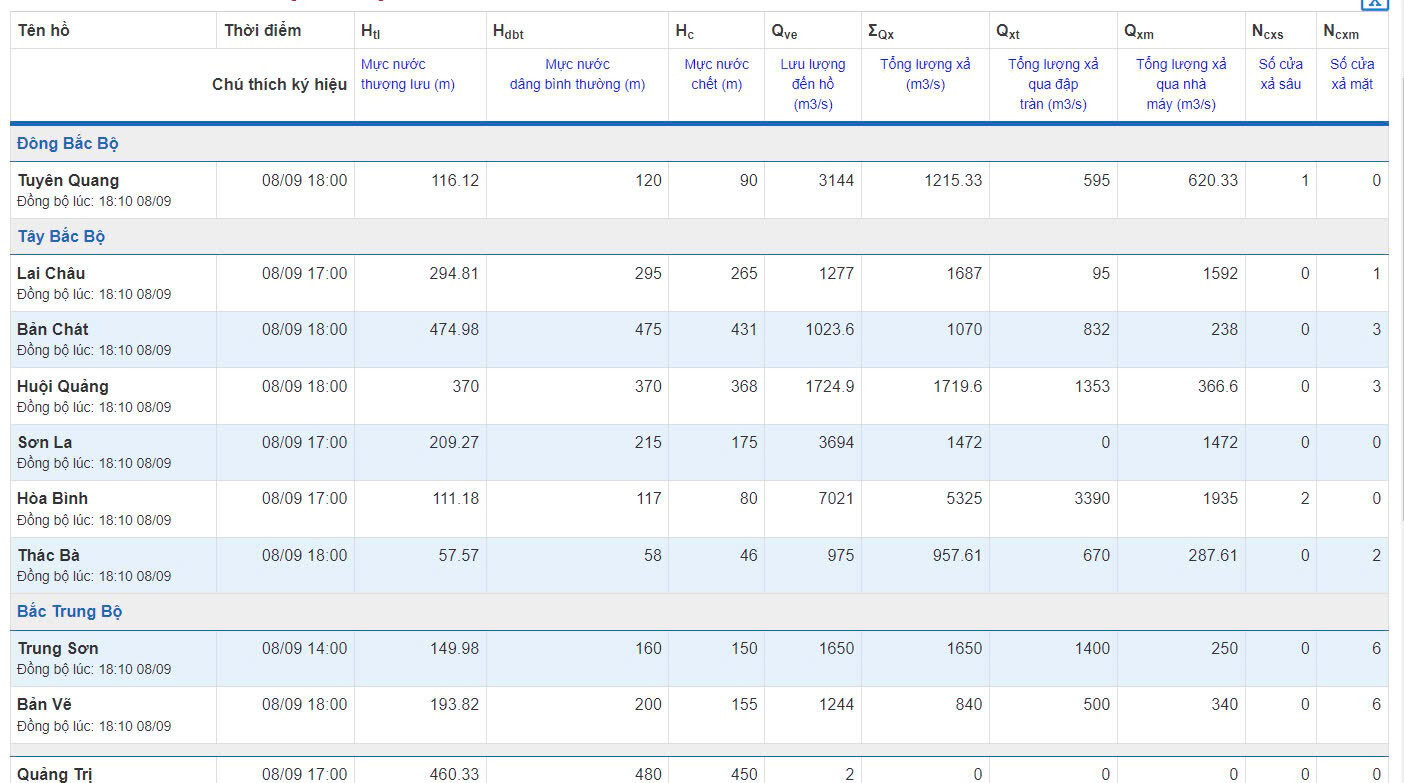Select the Bản Chát reservoir name
Image resolution: width=1404 pixels, height=783 pixels.
(x=53, y=330)
